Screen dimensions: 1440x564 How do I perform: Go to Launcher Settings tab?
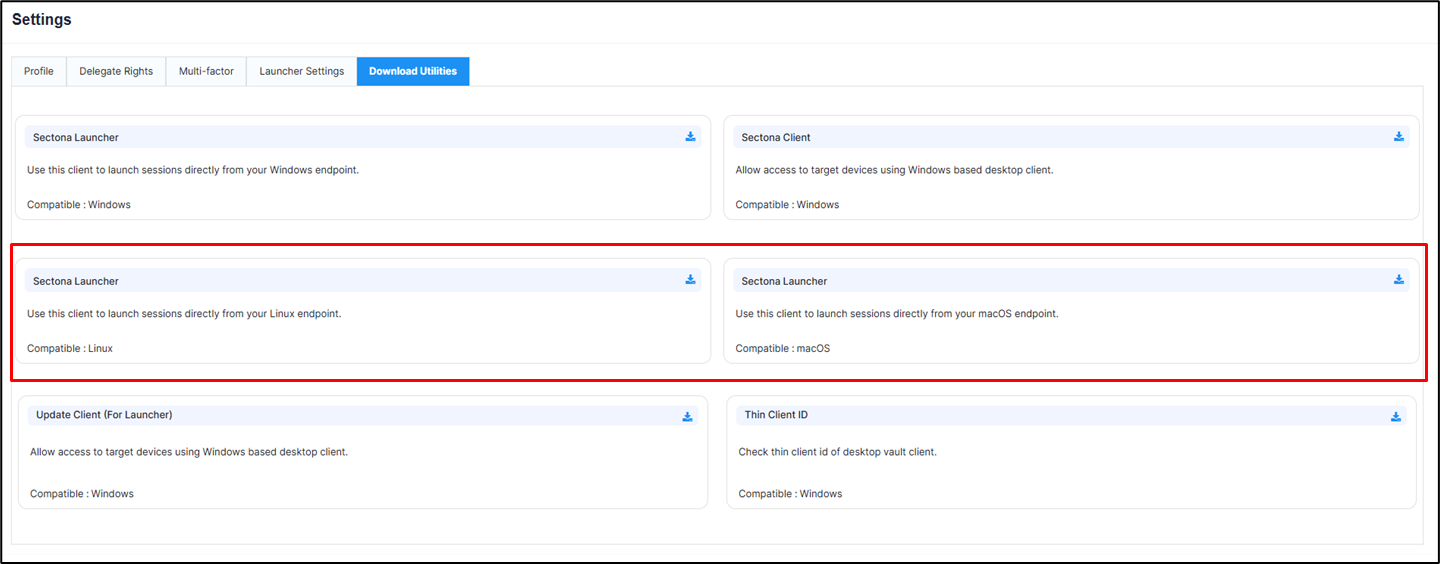pos(302,71)
